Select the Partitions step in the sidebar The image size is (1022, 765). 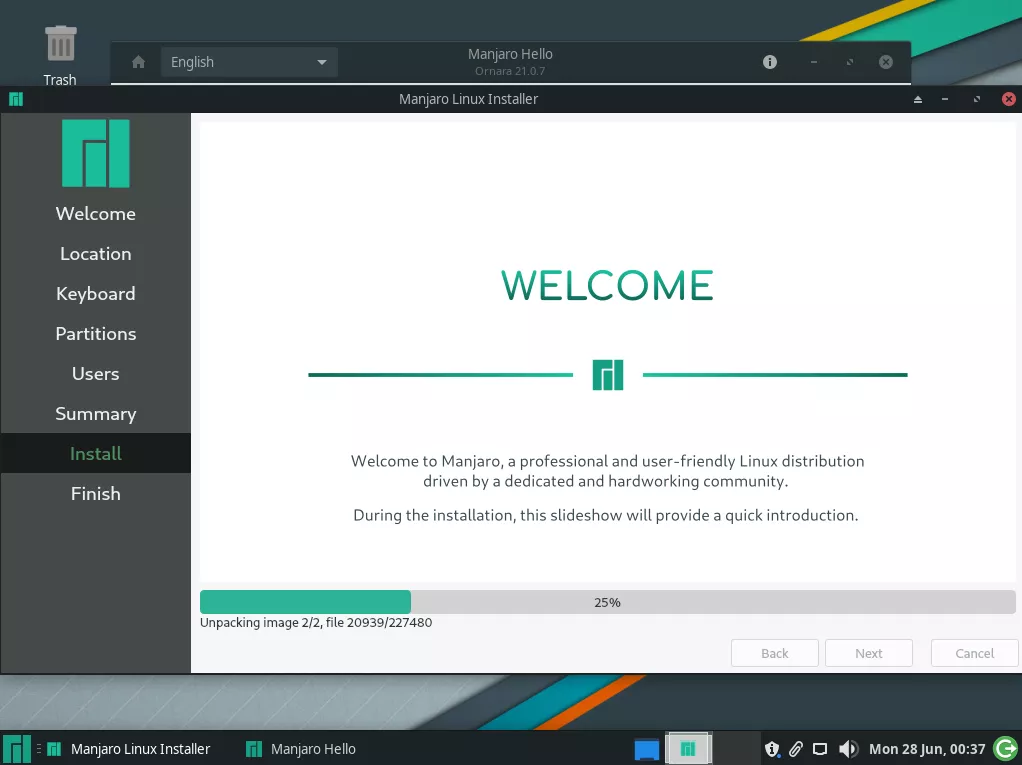coord(96,334)
